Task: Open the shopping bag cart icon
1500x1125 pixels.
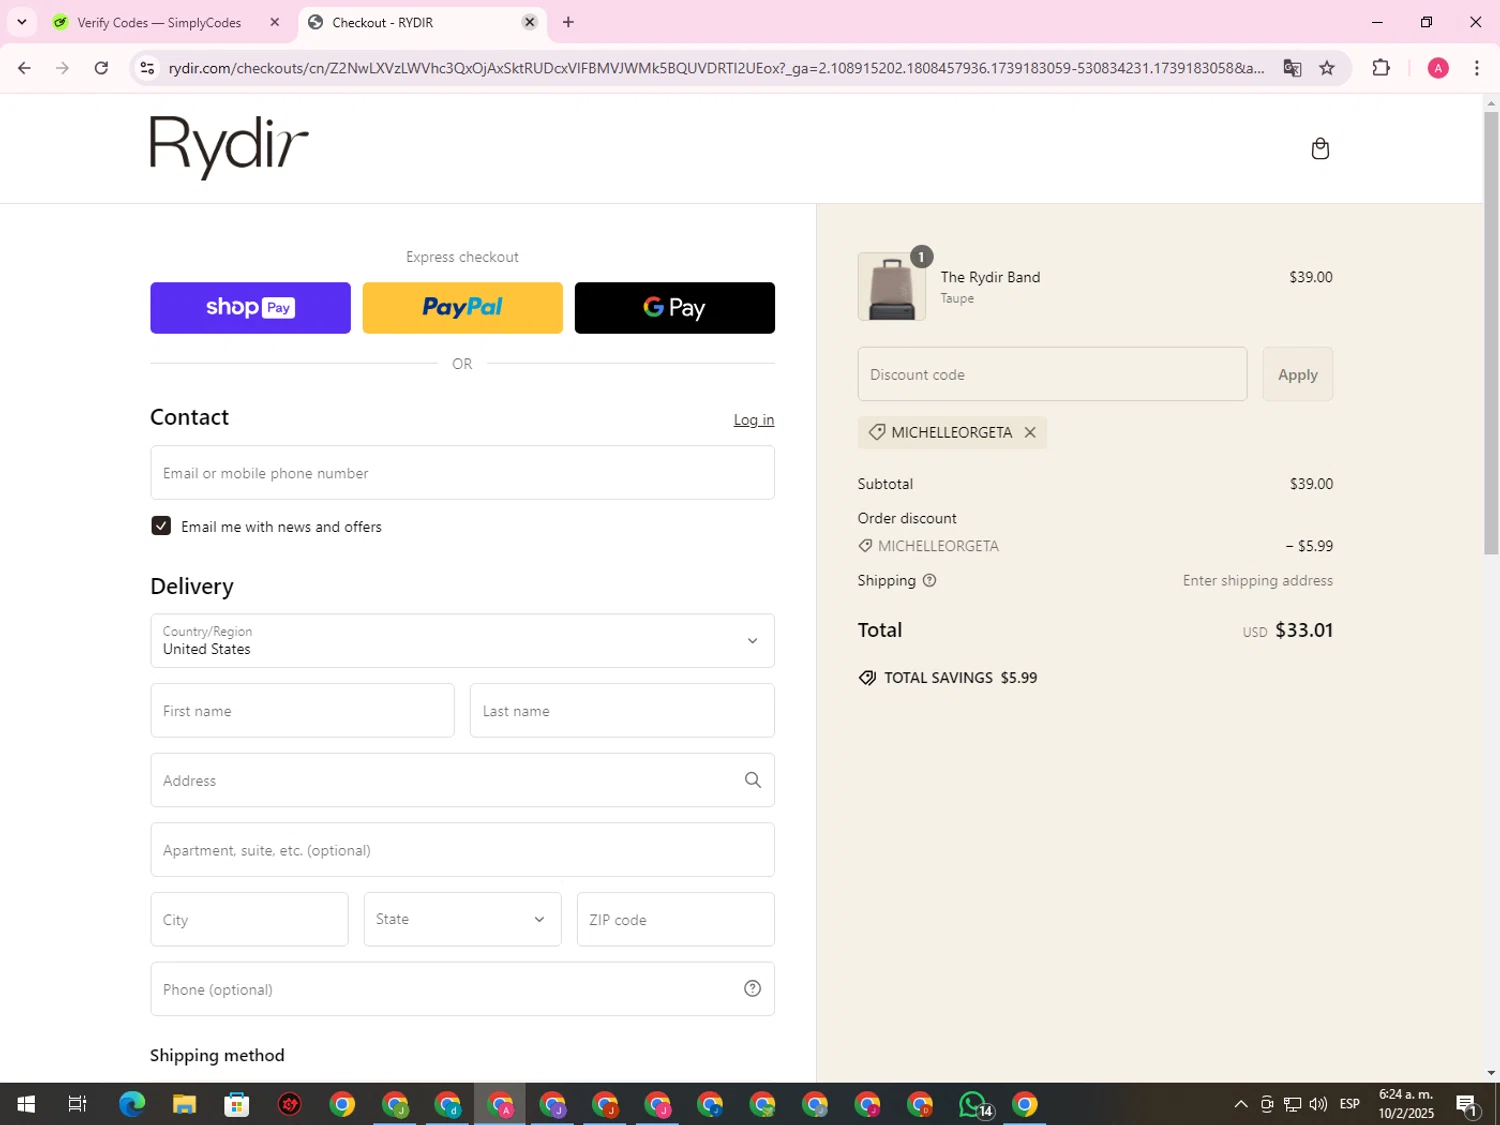Action: [x=1320, y=149]
